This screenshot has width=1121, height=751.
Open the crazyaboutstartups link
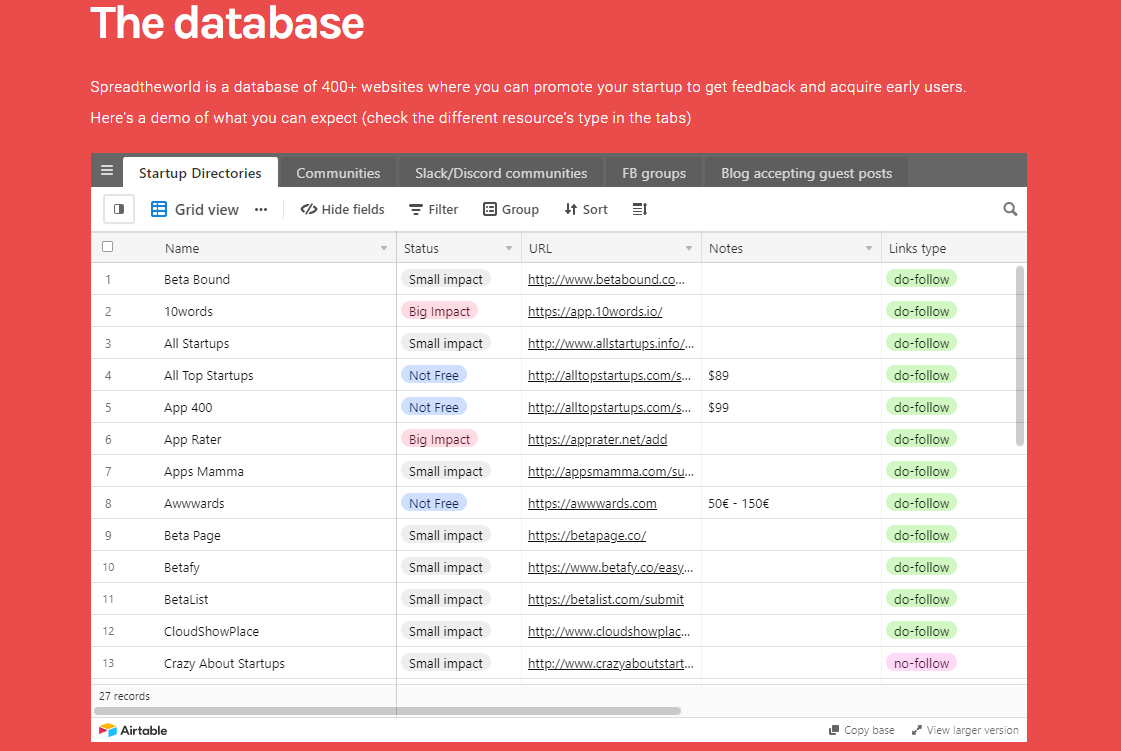tap(611, 664)
